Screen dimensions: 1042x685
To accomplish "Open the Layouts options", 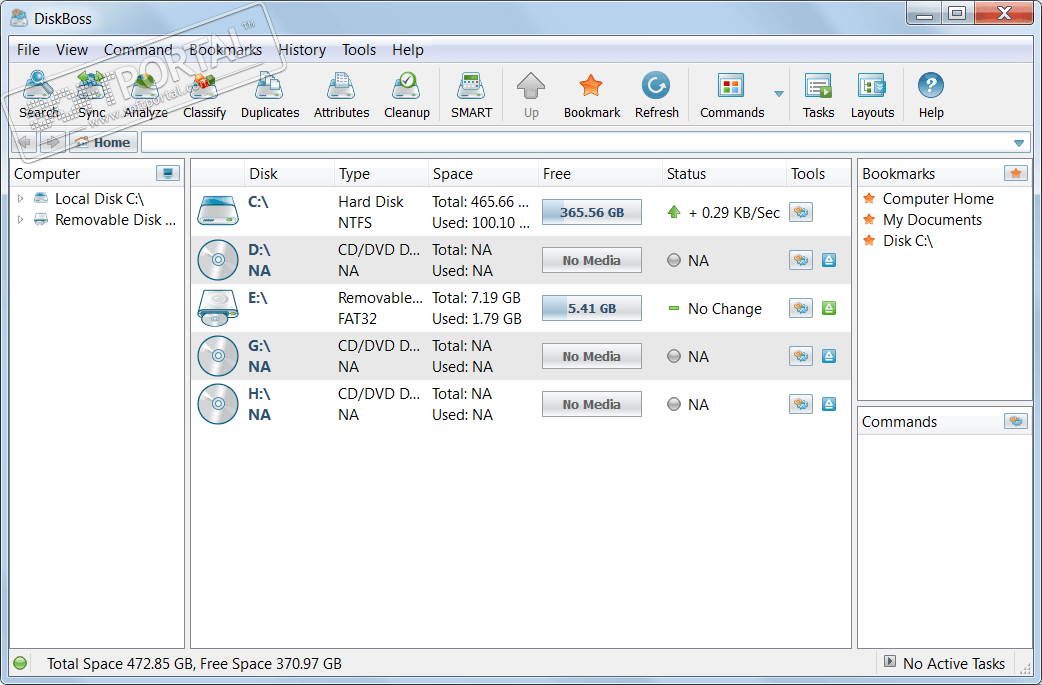I will coord(872,94).
